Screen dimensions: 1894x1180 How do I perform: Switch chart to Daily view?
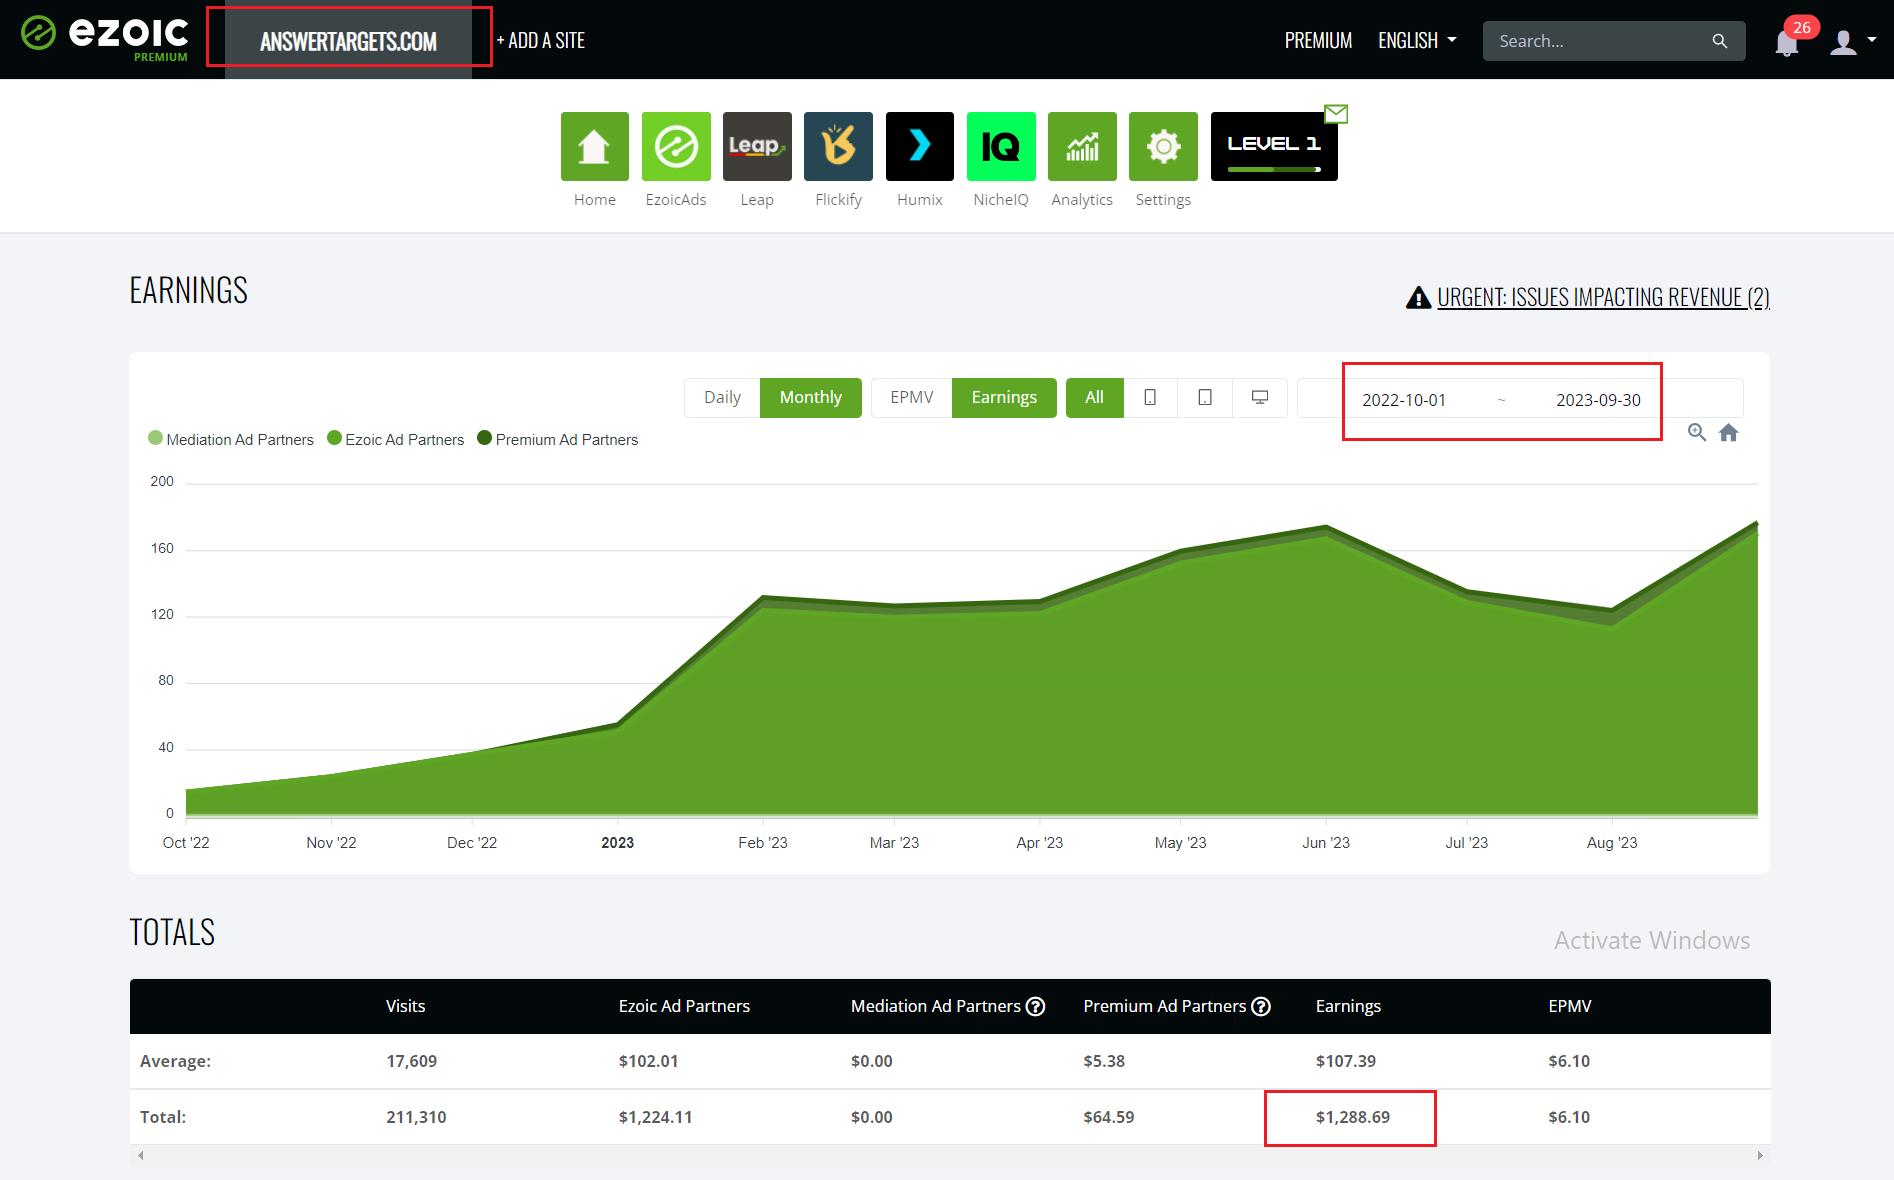click(x=722, y=397)
